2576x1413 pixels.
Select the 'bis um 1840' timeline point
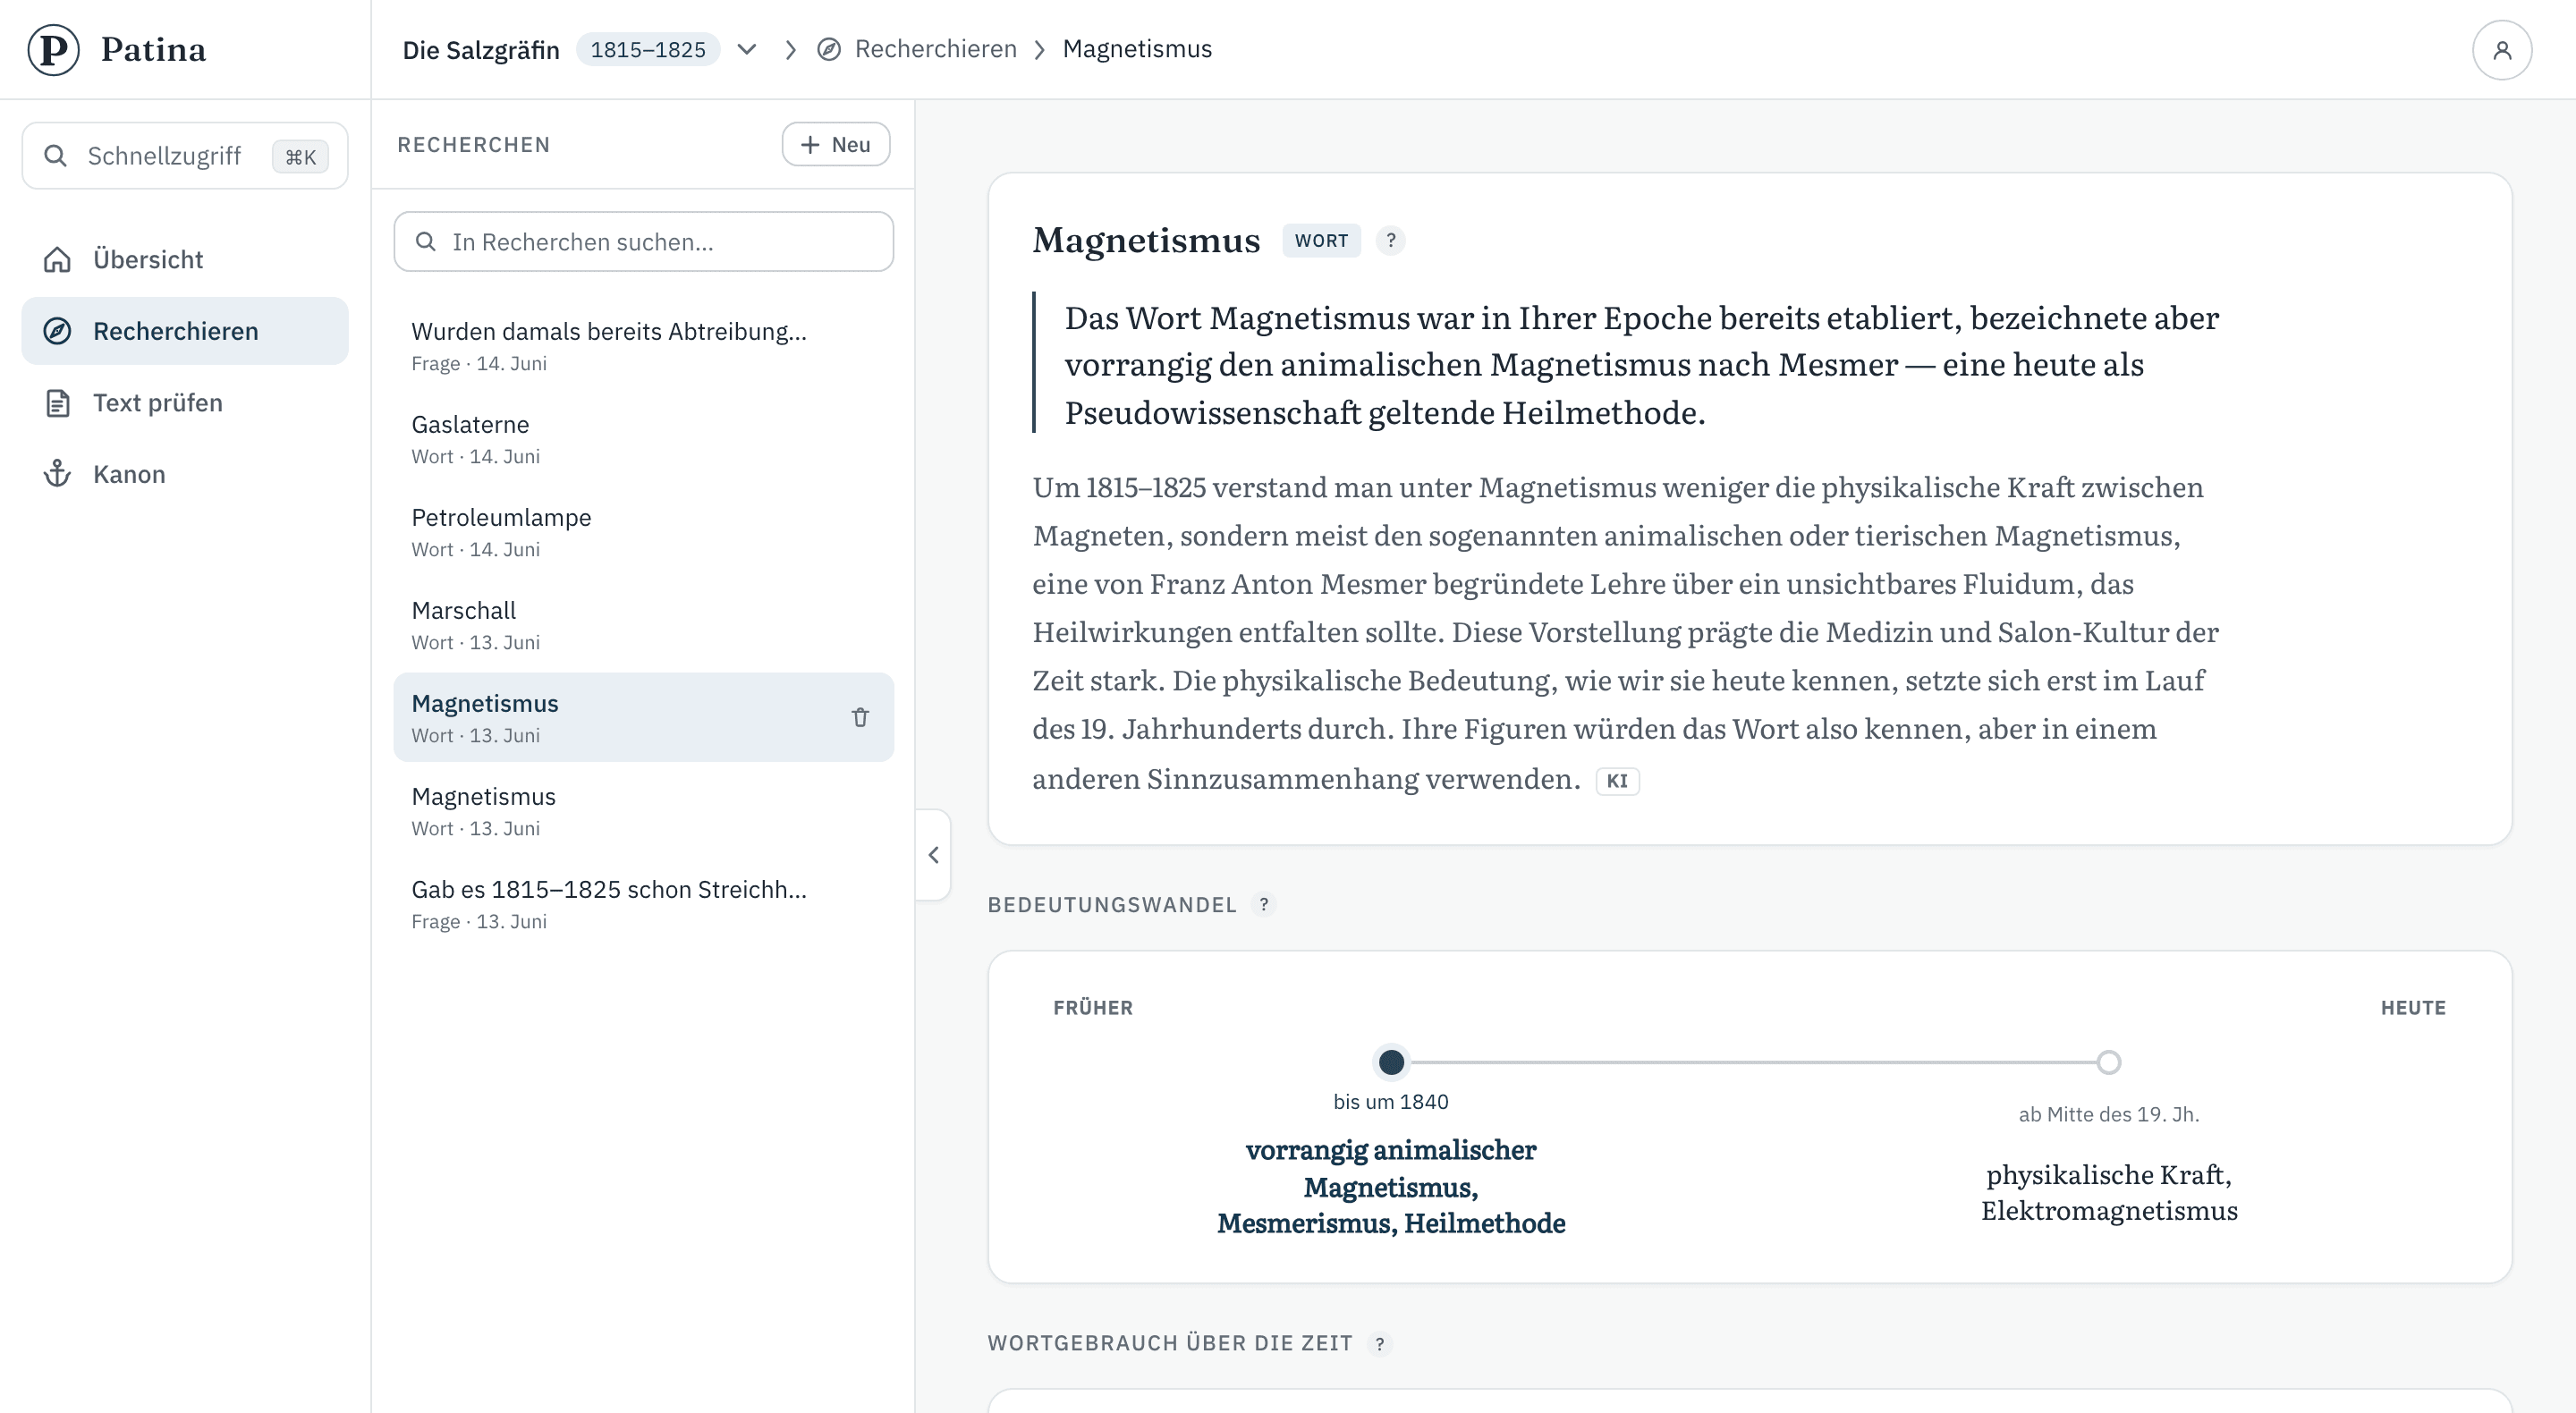(1391, 1062)
